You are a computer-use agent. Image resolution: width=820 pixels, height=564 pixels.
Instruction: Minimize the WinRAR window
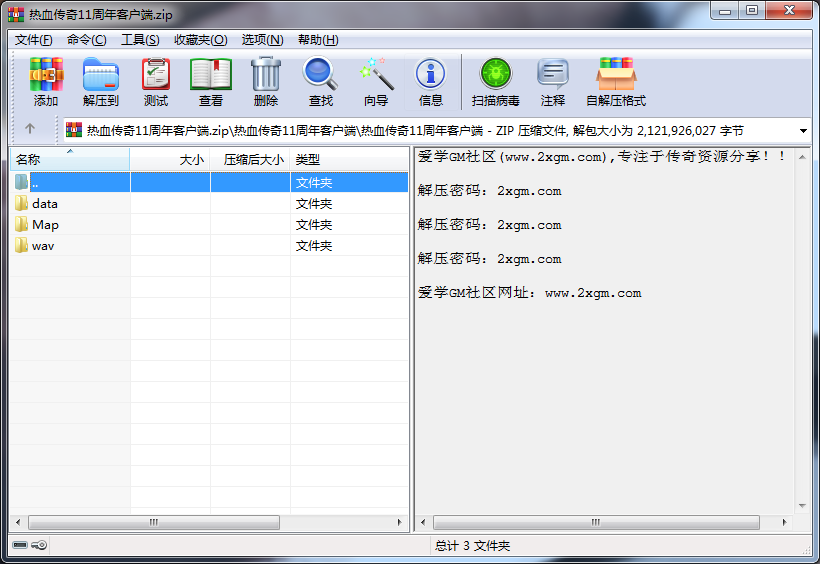coord(725,11)
